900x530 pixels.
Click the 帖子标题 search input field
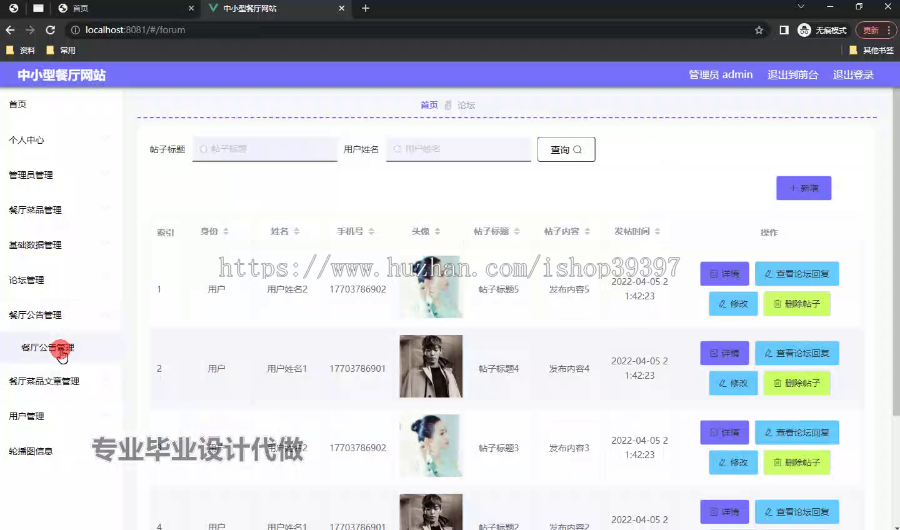265,149
